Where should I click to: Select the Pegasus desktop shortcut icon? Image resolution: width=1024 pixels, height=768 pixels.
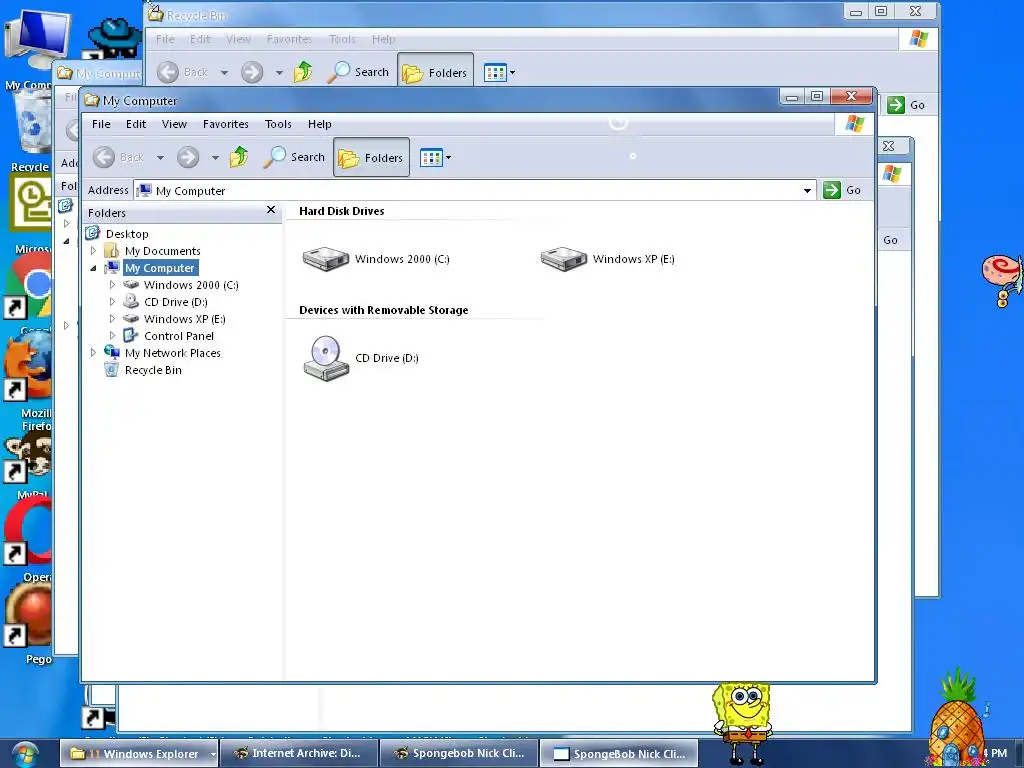click(x=27, y=614)
